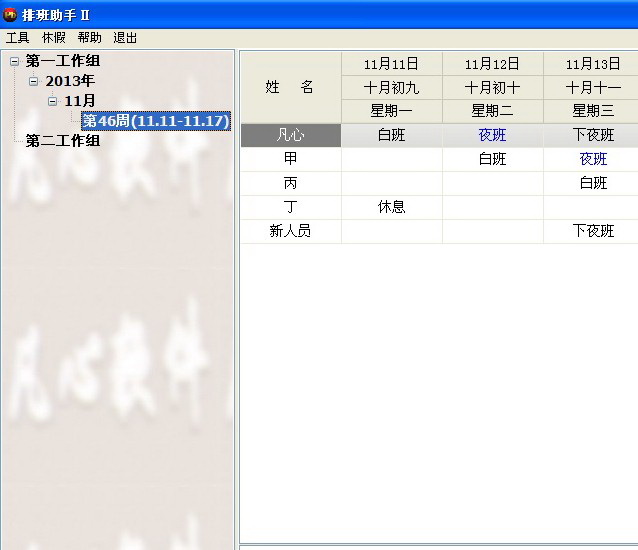Select the 新人员 name cell
The image size is (638, 550).
pos(291,231)
